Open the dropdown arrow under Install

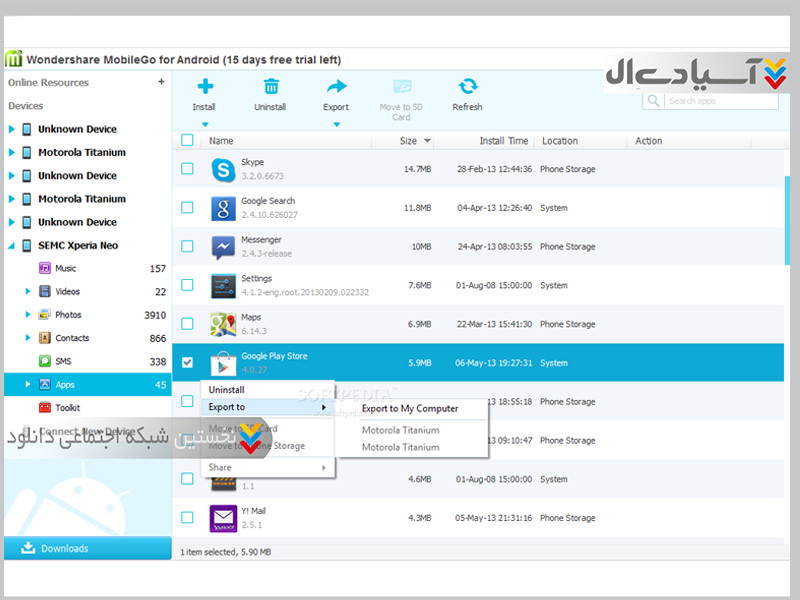204,125
